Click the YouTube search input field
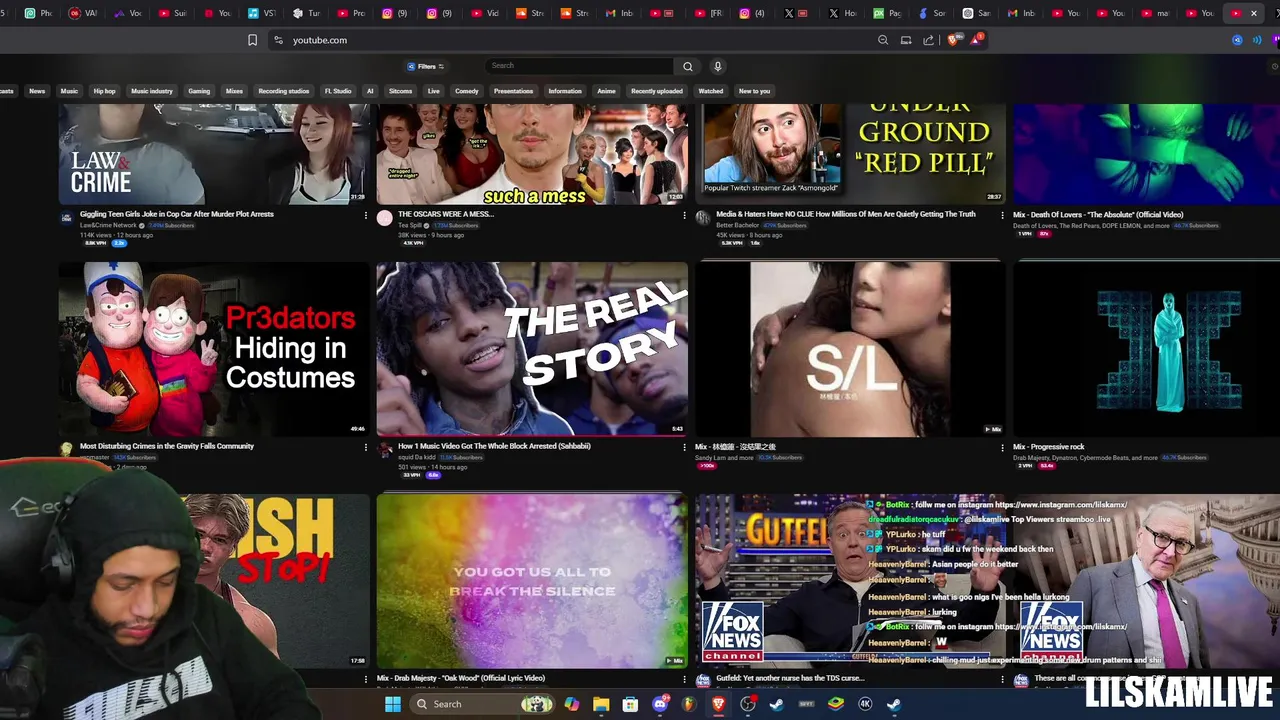This screenshot has height=720, width=1280. click(x=578, y=66)
